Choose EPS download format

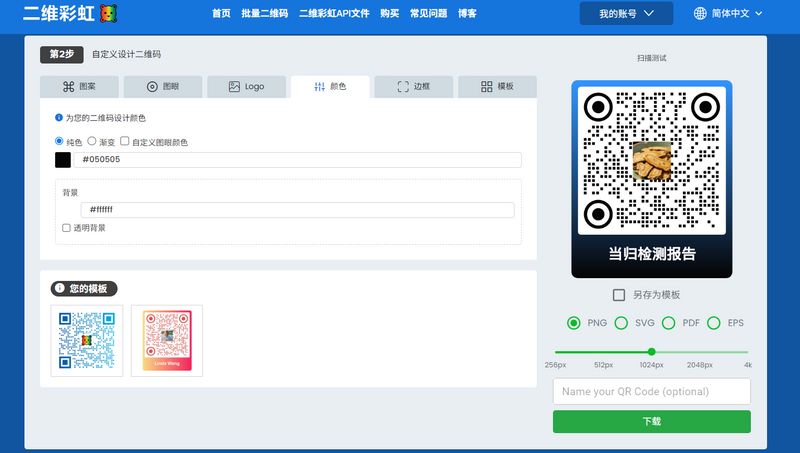[x=714, y=323]
